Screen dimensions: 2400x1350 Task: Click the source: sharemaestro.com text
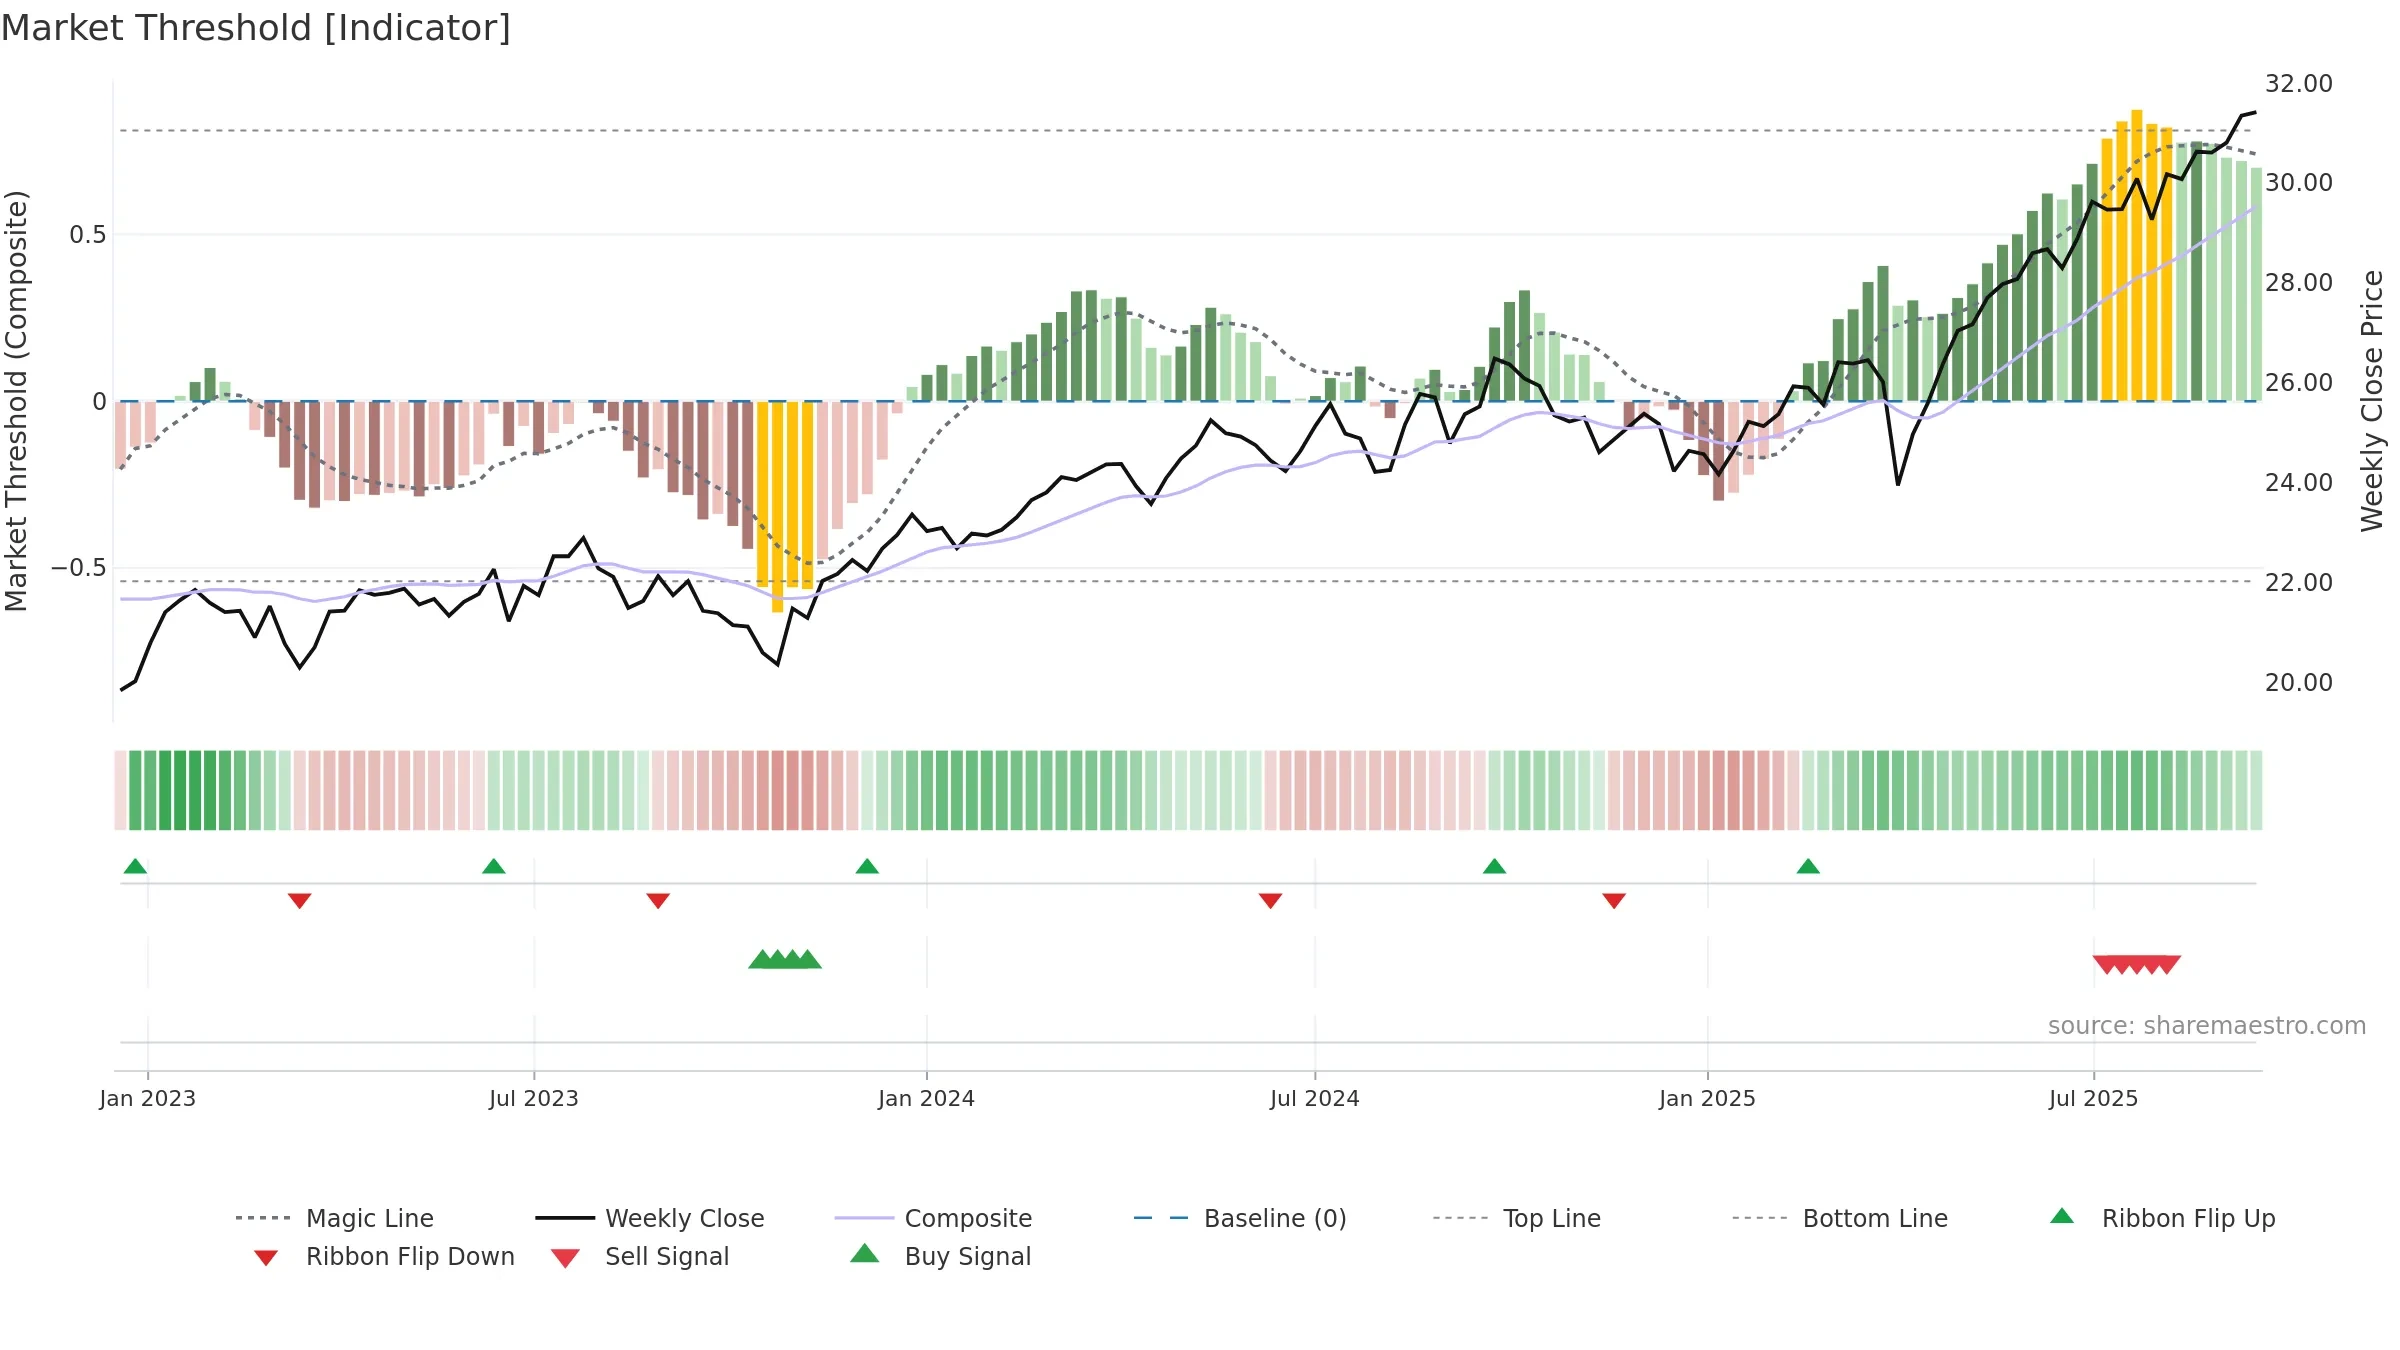click(2206, 1026)
